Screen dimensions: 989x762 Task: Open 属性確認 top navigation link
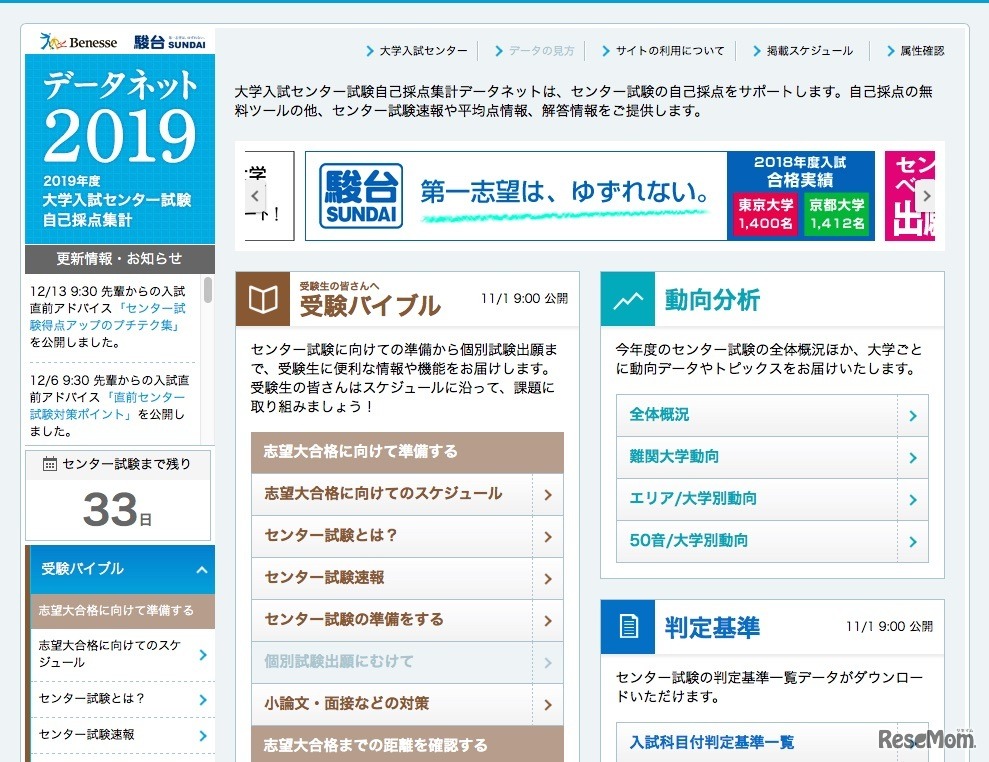click(x=915, y=51)
